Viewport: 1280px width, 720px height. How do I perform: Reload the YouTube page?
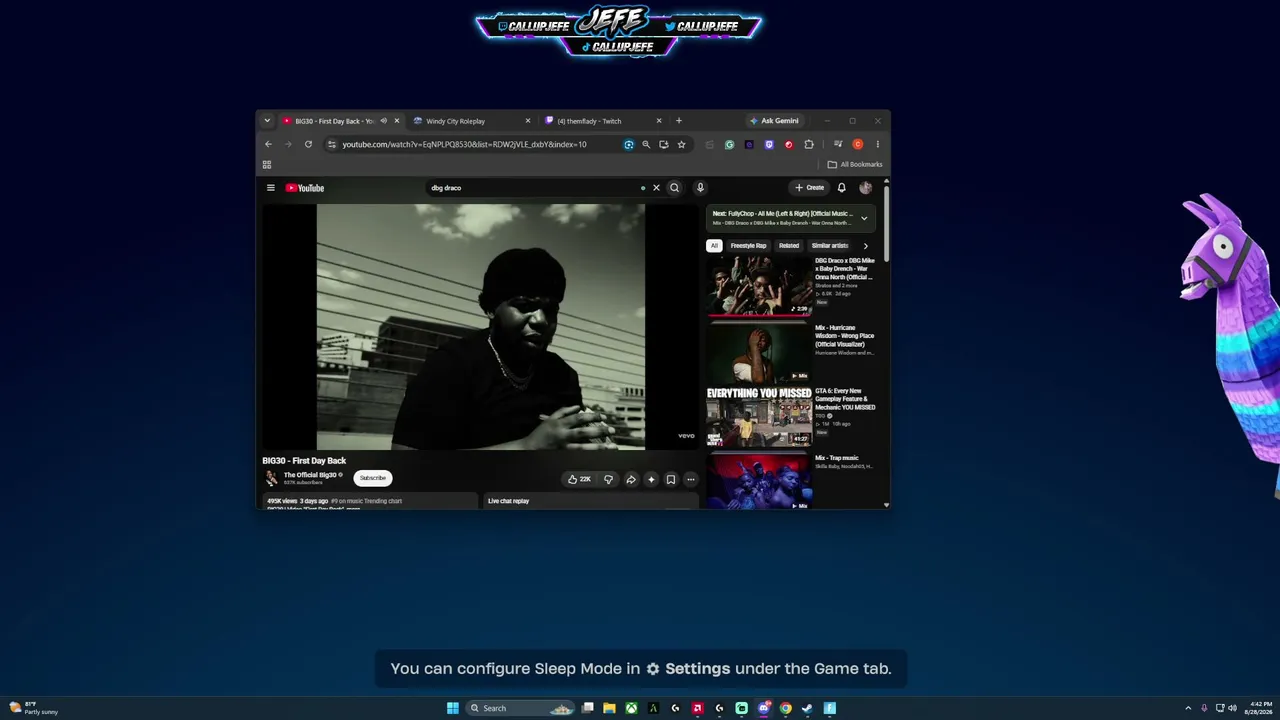(x=308, y=144)
